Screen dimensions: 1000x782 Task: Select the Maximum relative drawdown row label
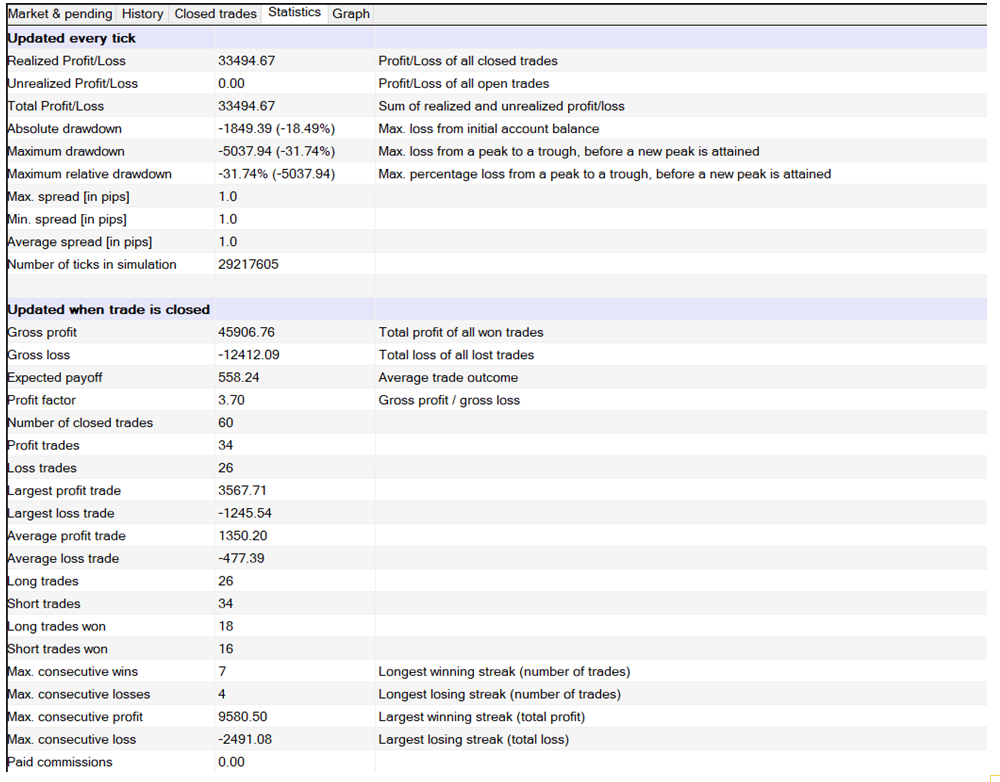89,174
